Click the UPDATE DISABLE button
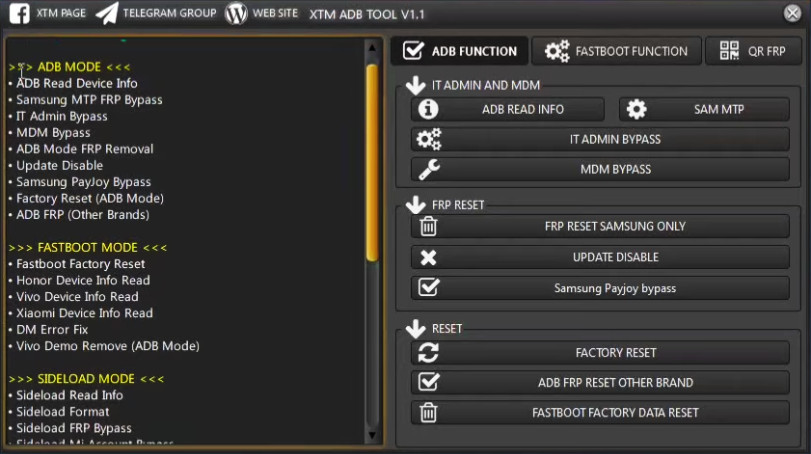Screen dimensions: 811x454 coord(600,257)
